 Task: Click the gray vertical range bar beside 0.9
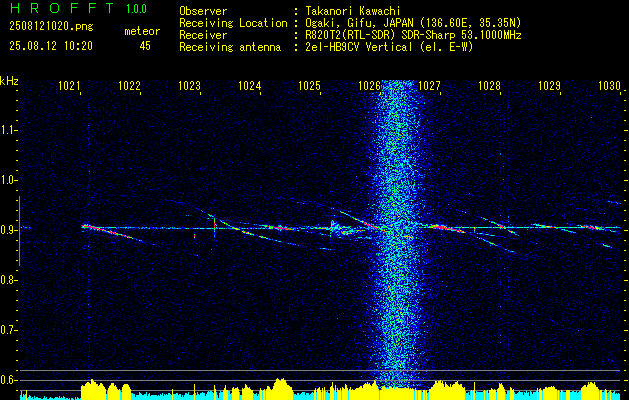(19, 231)
